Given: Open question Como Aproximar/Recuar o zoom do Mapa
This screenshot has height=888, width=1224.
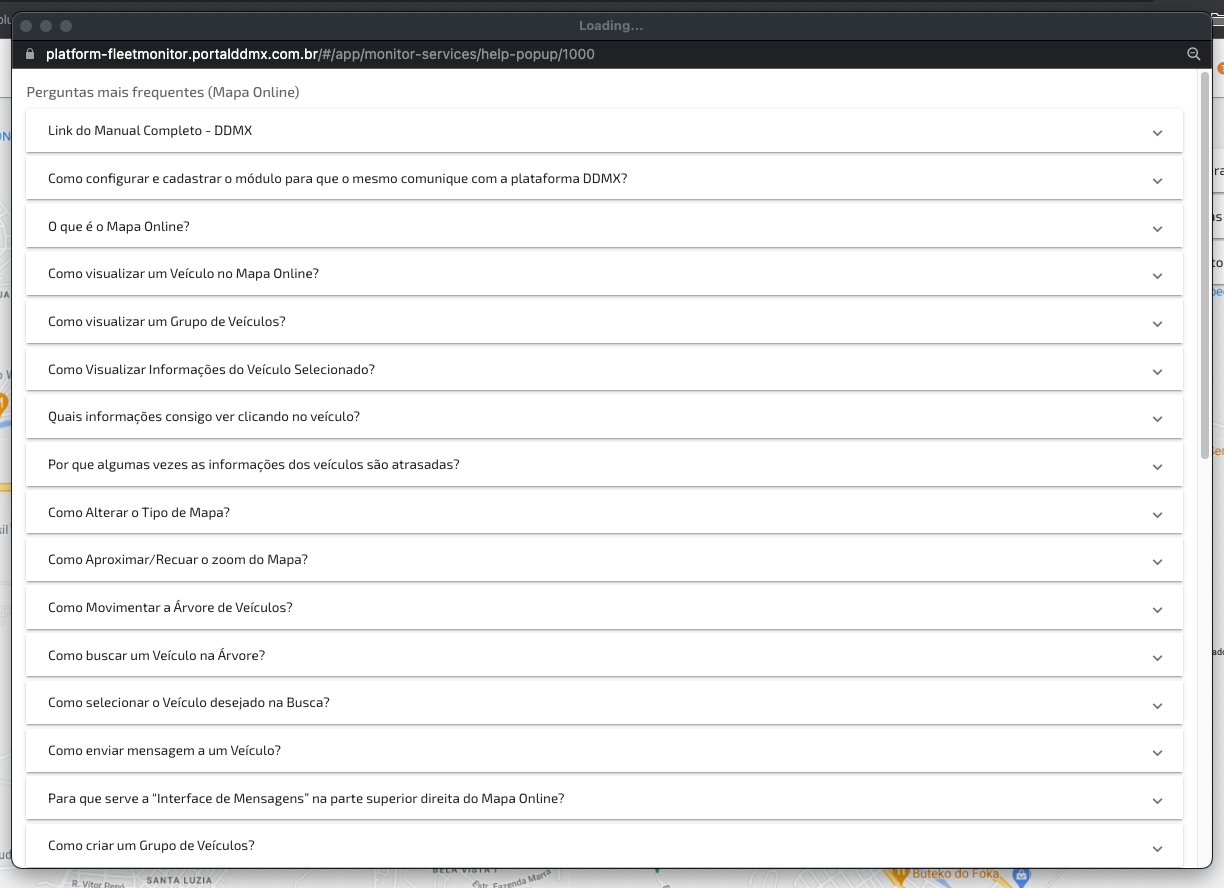Looking at the screenshot, I should (604, 560).
